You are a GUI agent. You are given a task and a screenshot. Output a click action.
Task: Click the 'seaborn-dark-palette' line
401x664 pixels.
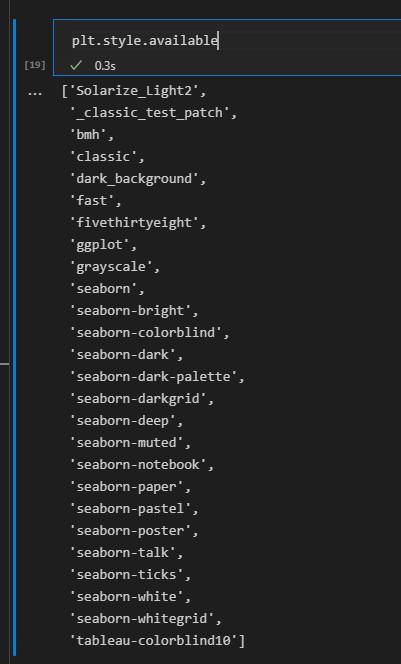point(157,377)
